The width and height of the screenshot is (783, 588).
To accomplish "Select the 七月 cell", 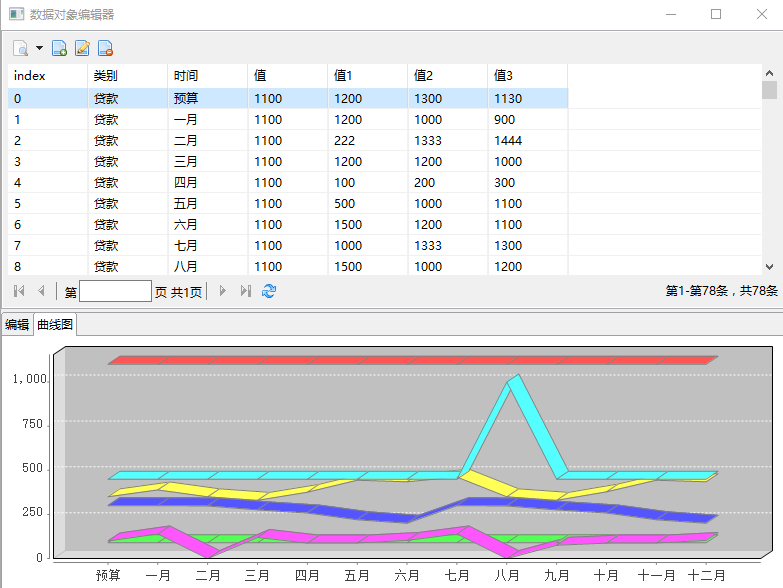I will [x=208, y=246].
